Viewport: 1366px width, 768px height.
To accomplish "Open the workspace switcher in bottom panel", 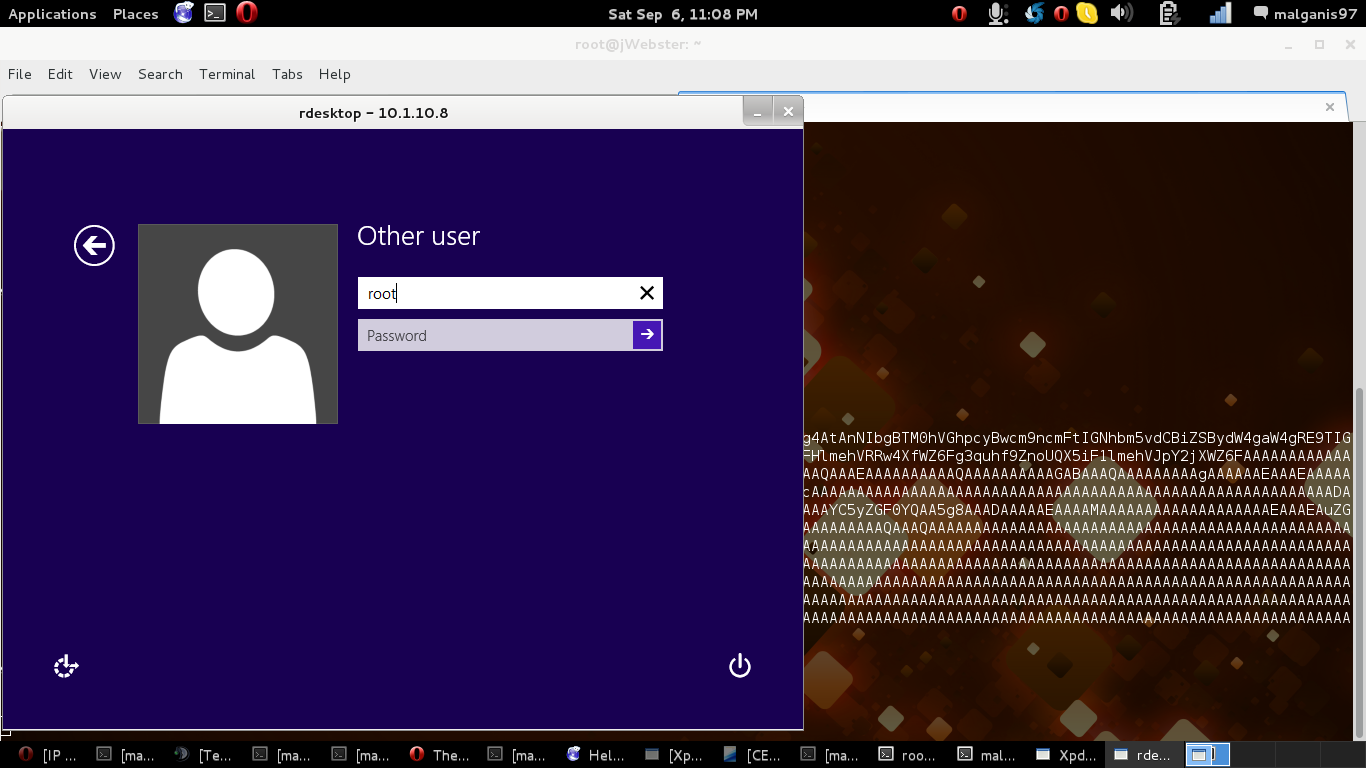I will coord(1208,755).
